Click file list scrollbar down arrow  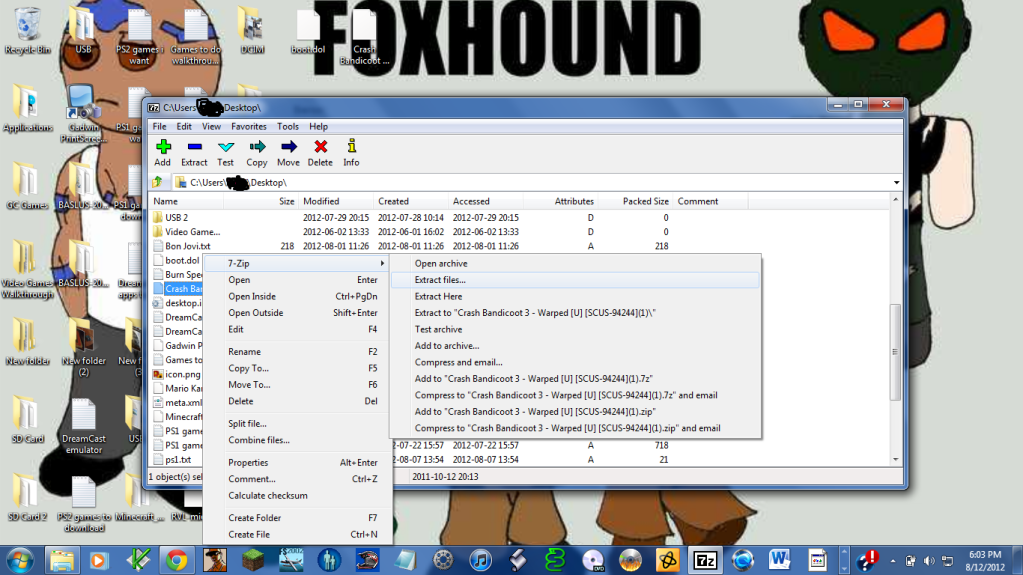click(896, 459)
